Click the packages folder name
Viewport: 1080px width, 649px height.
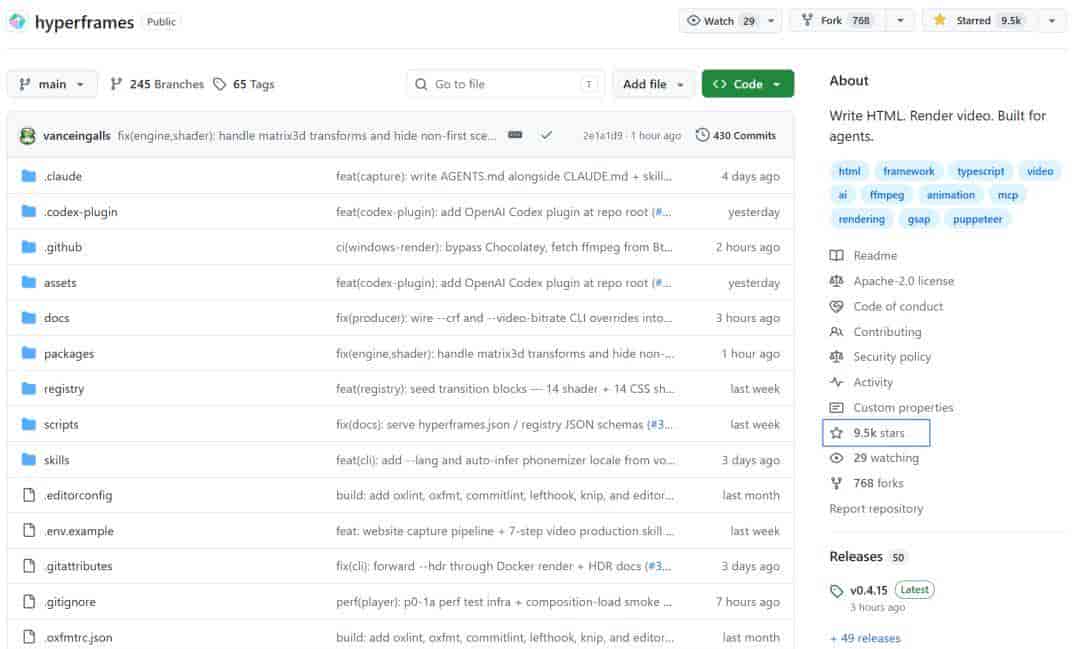click(69, 354)
